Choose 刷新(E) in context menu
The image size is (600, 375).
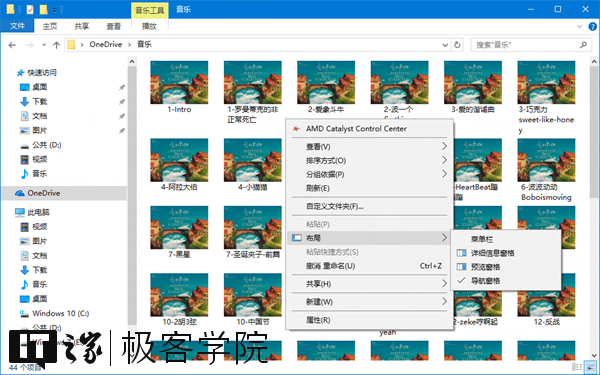click(x=369, y=188)
